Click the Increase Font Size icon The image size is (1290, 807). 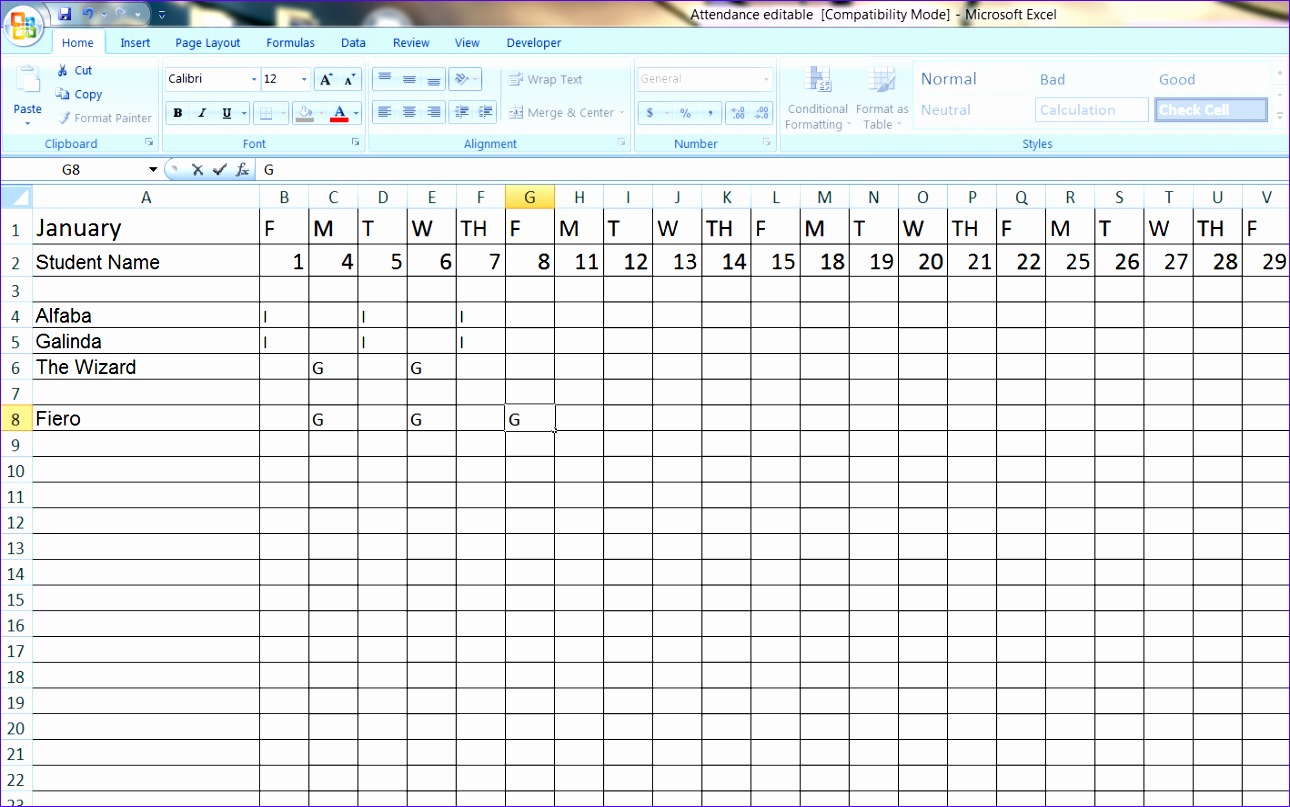coord(325,78)
